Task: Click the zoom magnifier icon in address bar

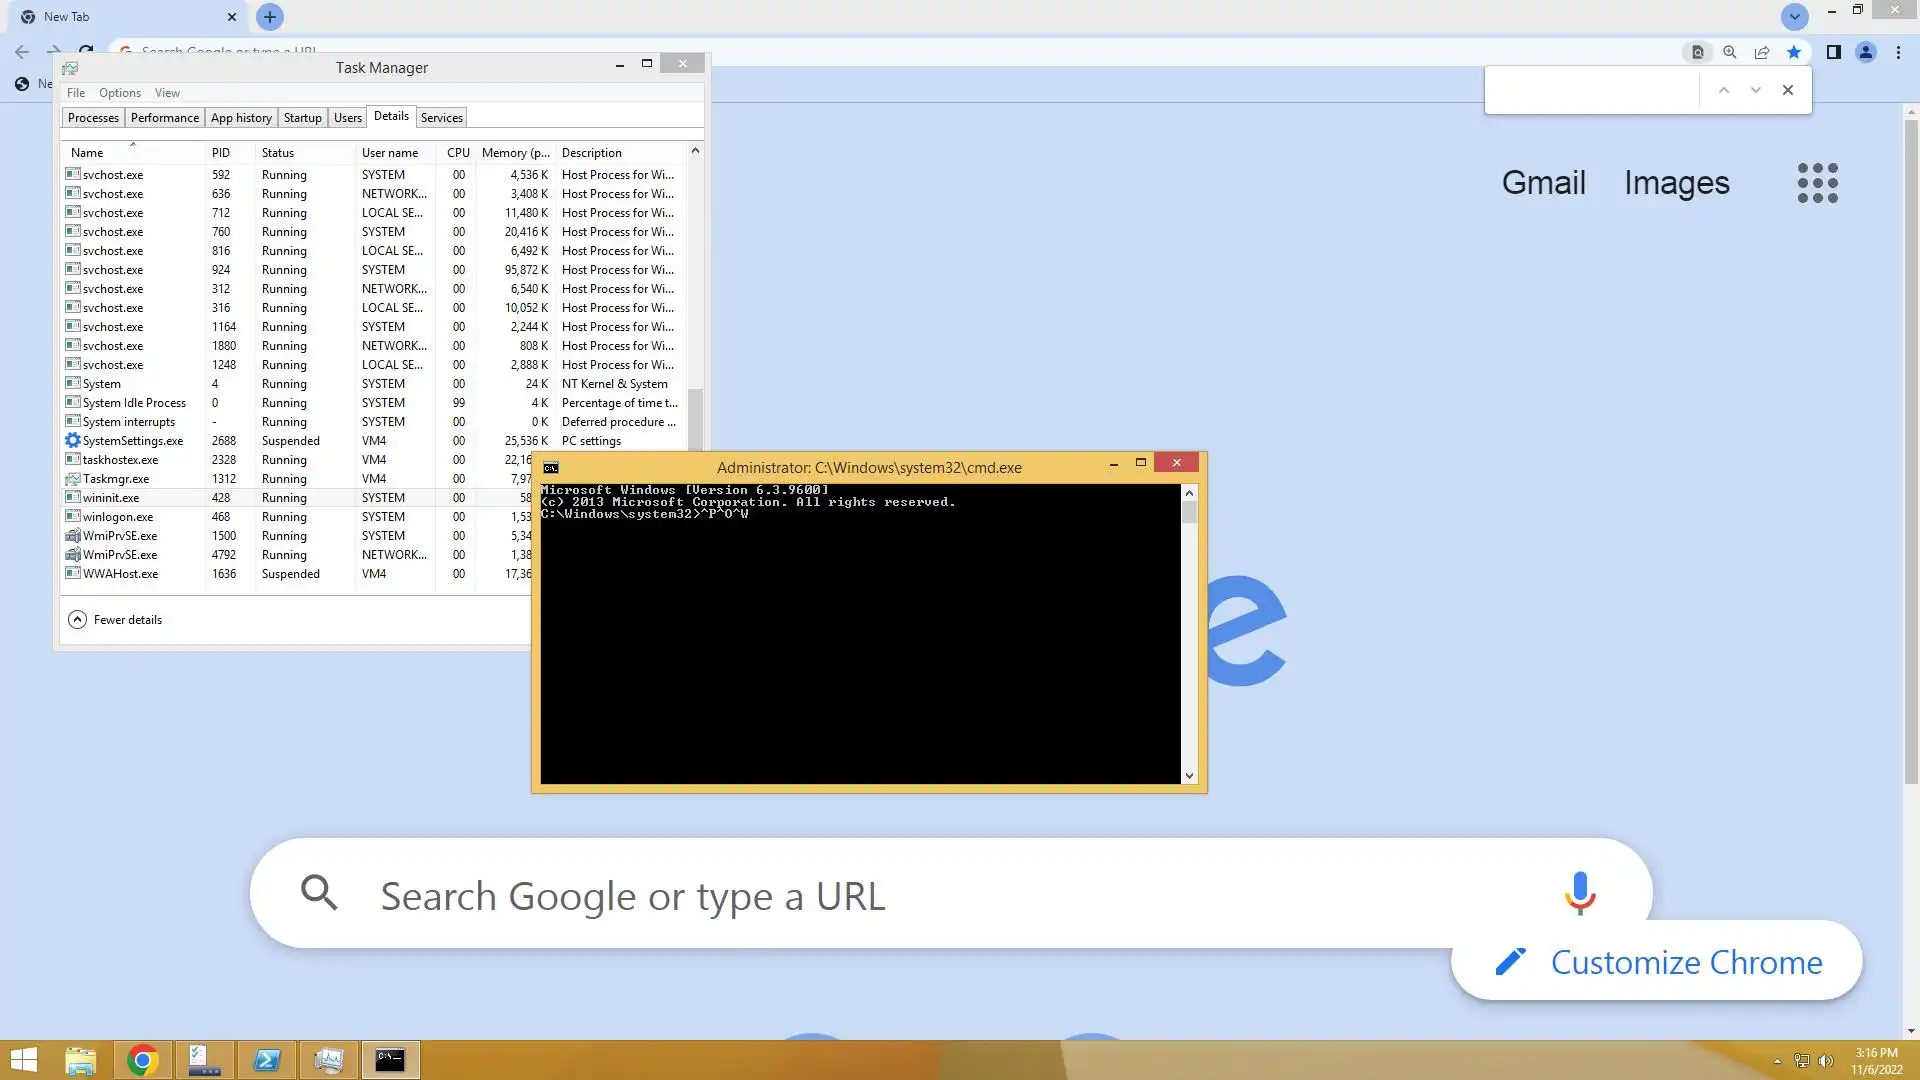Action: click(1729, 52)
